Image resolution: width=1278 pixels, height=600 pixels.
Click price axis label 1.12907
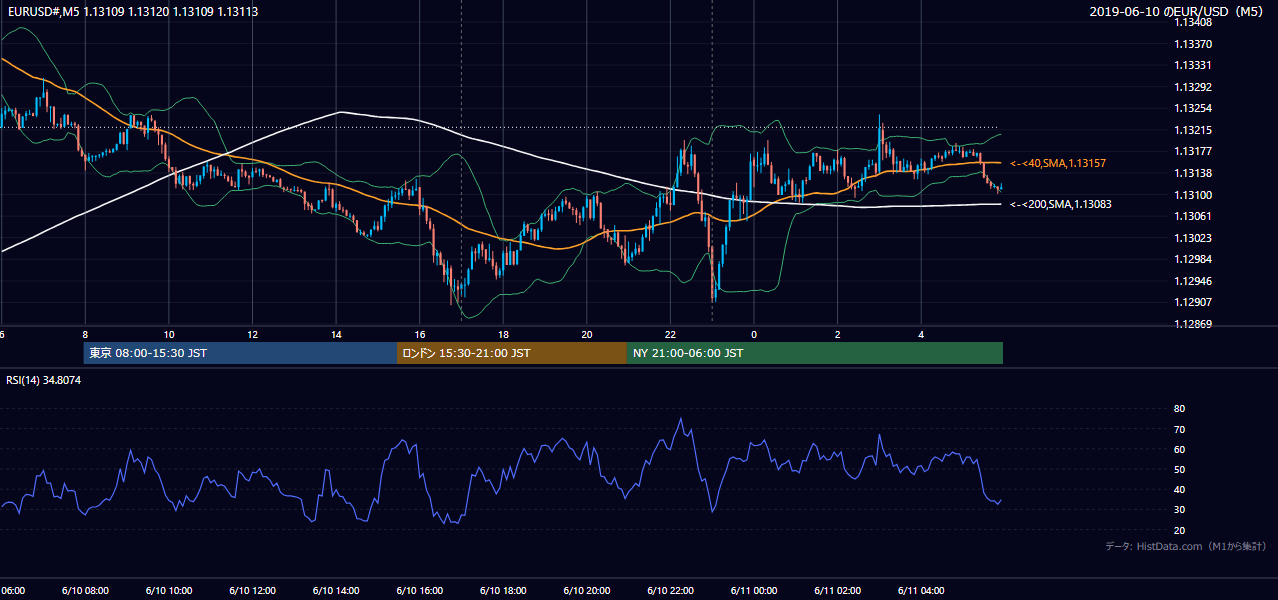1192,302
